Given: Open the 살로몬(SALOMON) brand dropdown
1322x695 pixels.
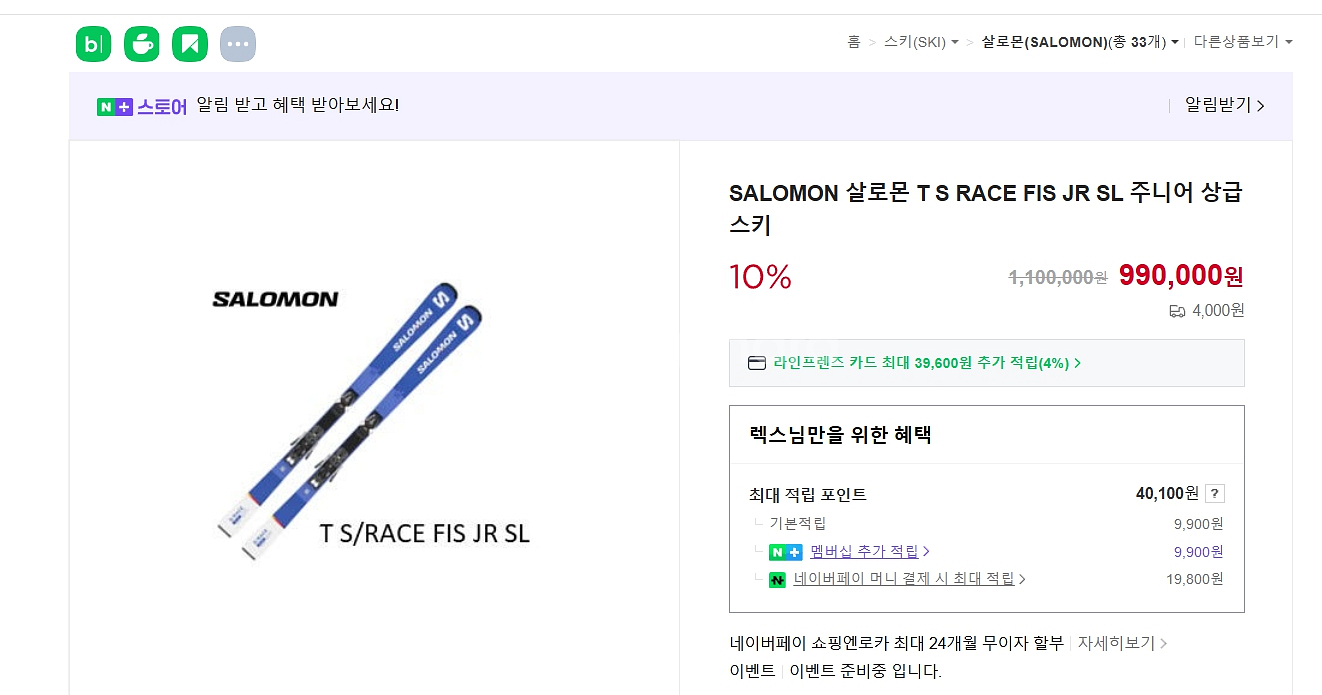Looking at the screenshot, I should tap(1079, 42).
